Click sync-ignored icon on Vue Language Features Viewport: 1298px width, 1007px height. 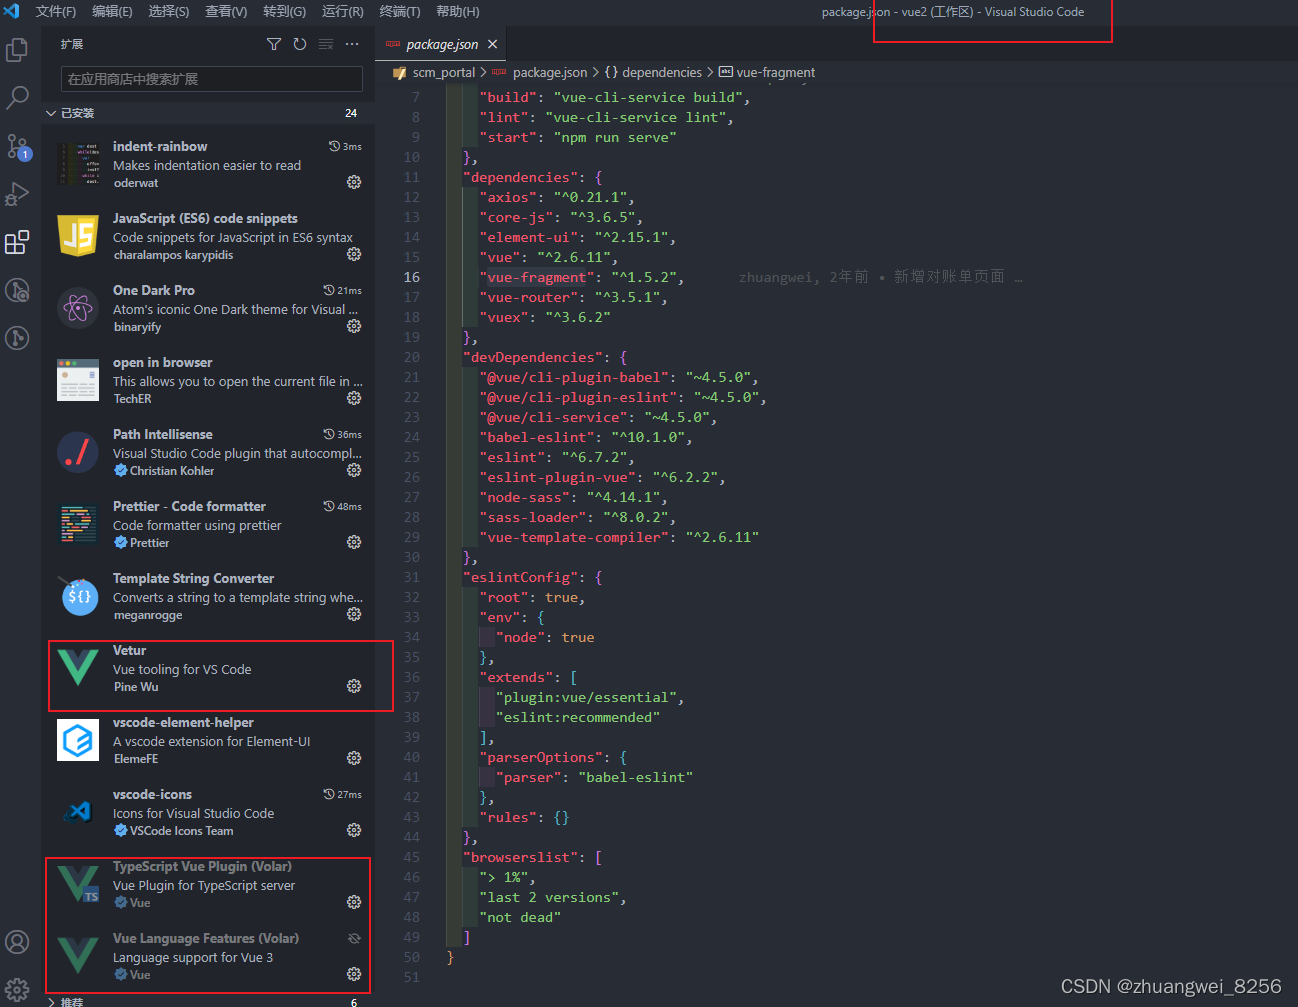[x=354, y=938]
